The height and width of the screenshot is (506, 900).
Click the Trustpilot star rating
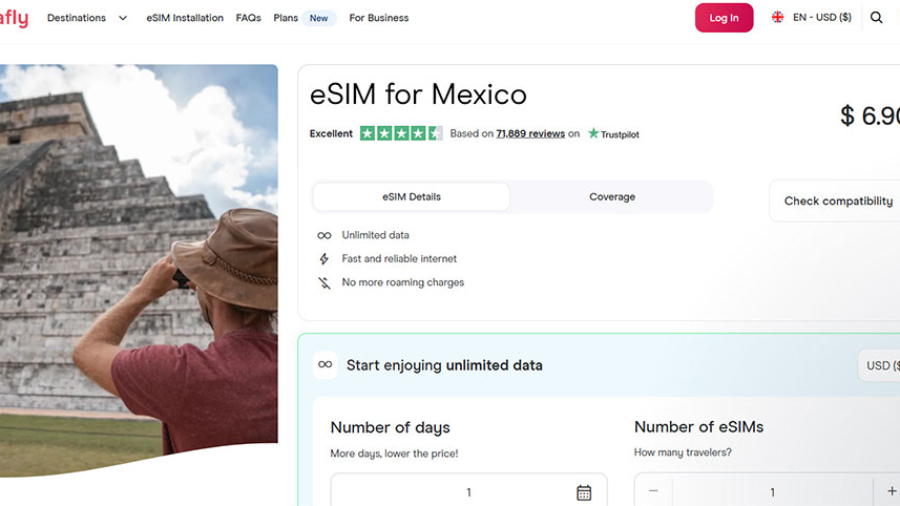[x=401, y=134]
